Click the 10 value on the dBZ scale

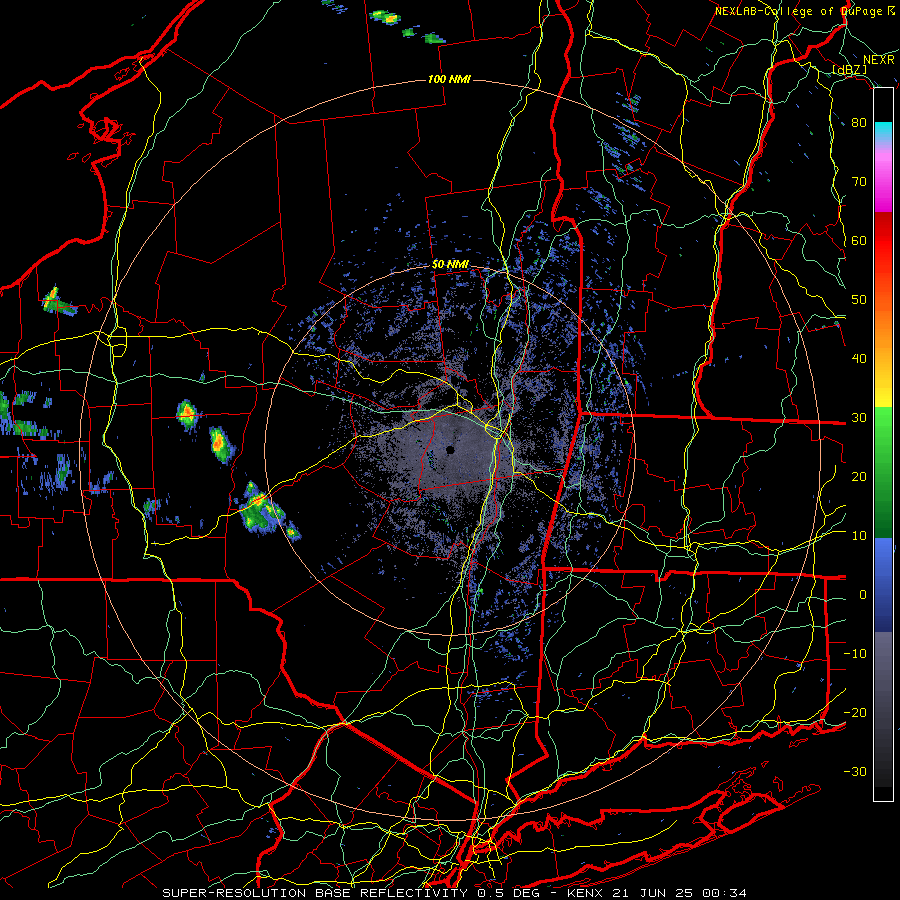coord(859,536)
